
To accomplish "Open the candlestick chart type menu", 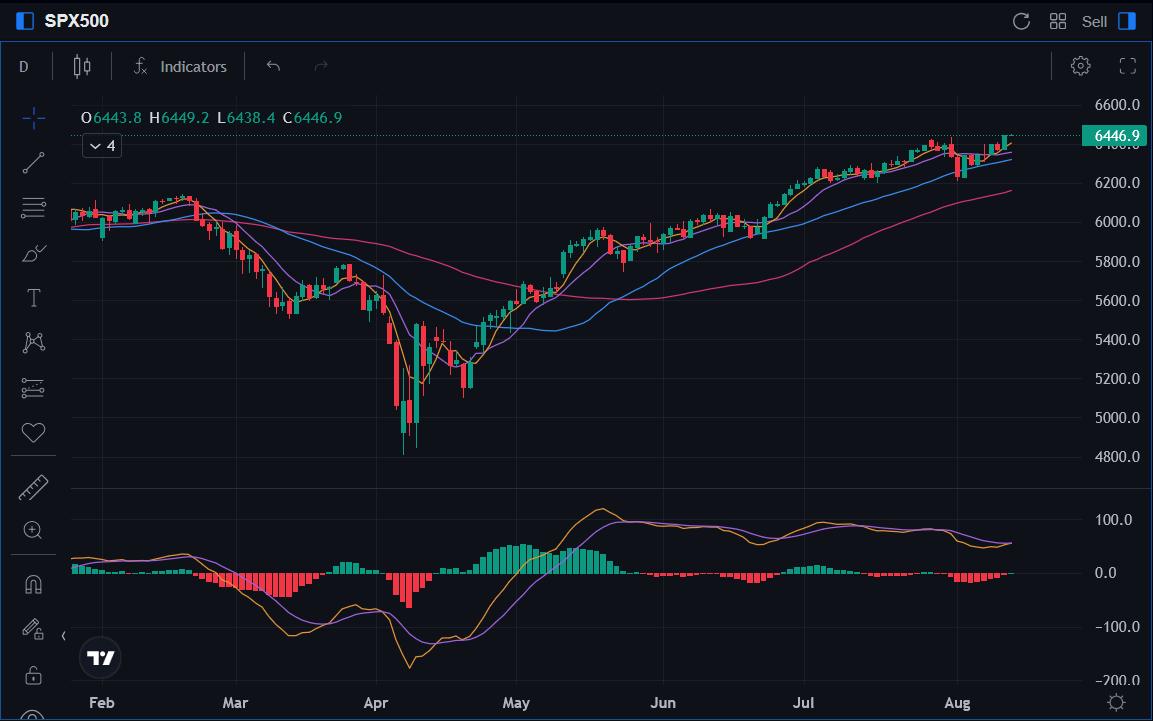I will [80, 66].
